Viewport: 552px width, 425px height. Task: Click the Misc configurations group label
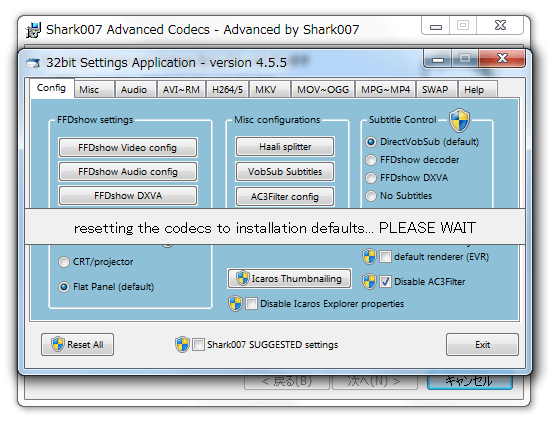tap(277, 120)
